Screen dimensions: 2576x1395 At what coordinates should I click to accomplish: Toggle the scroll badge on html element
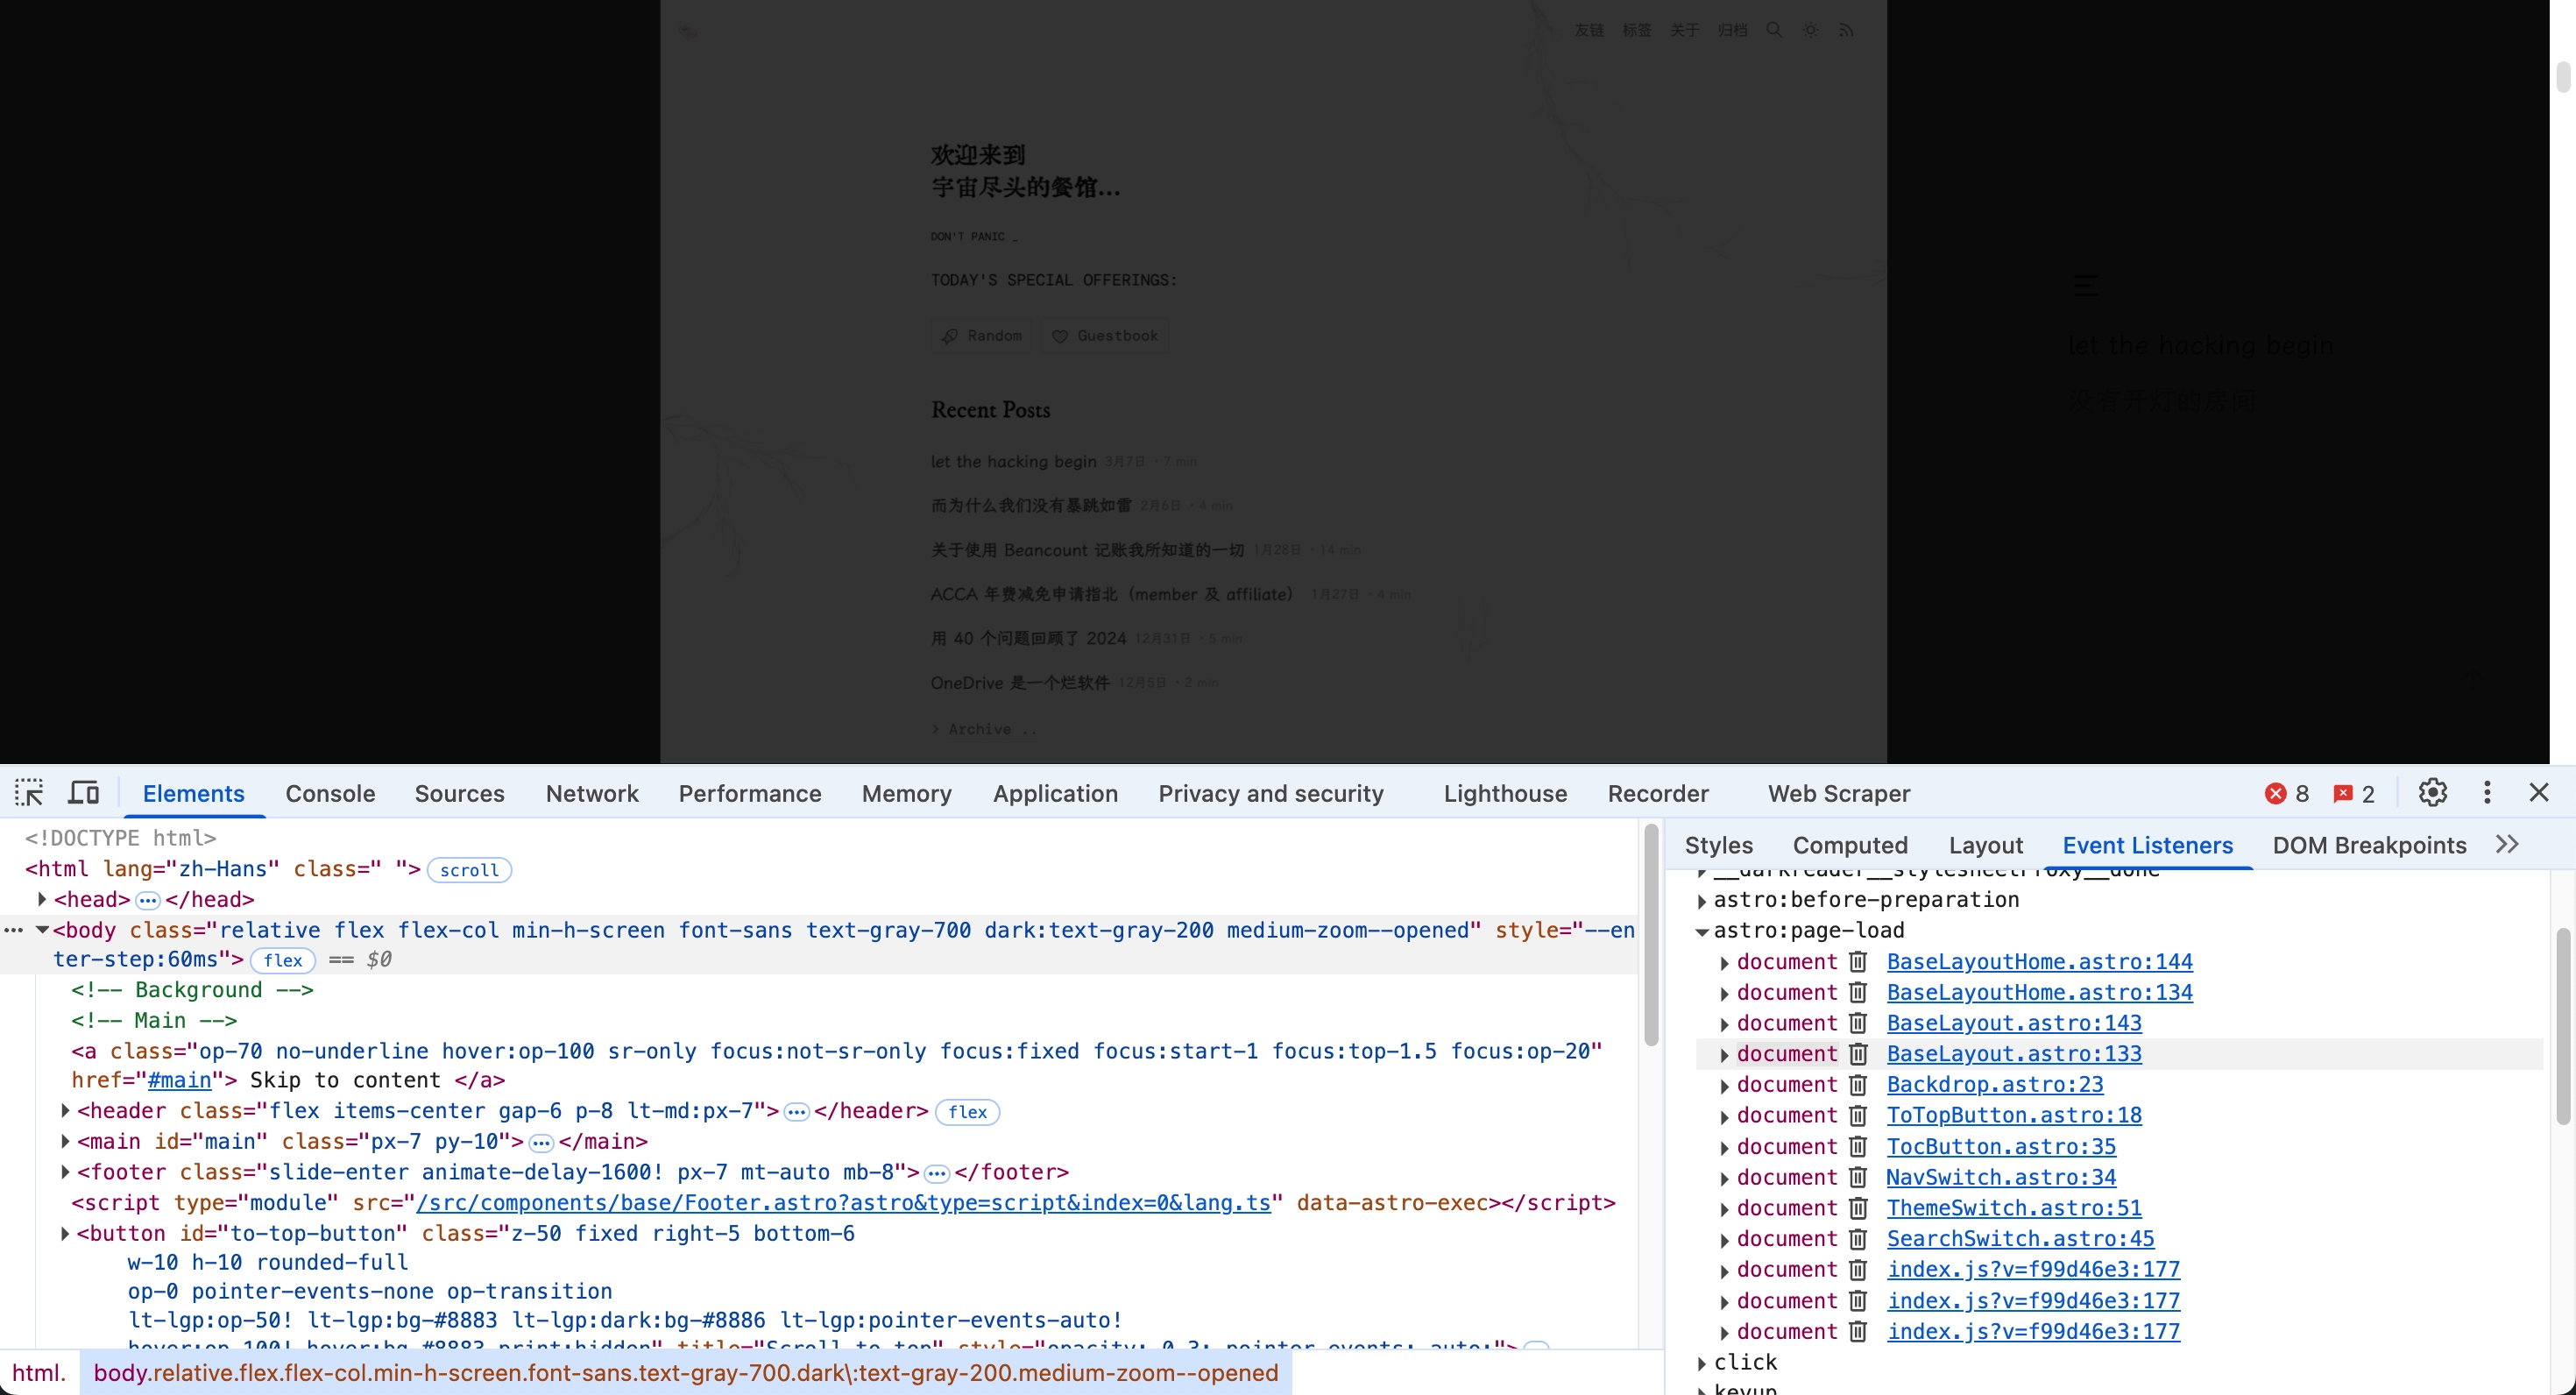[x=469, y=870]
